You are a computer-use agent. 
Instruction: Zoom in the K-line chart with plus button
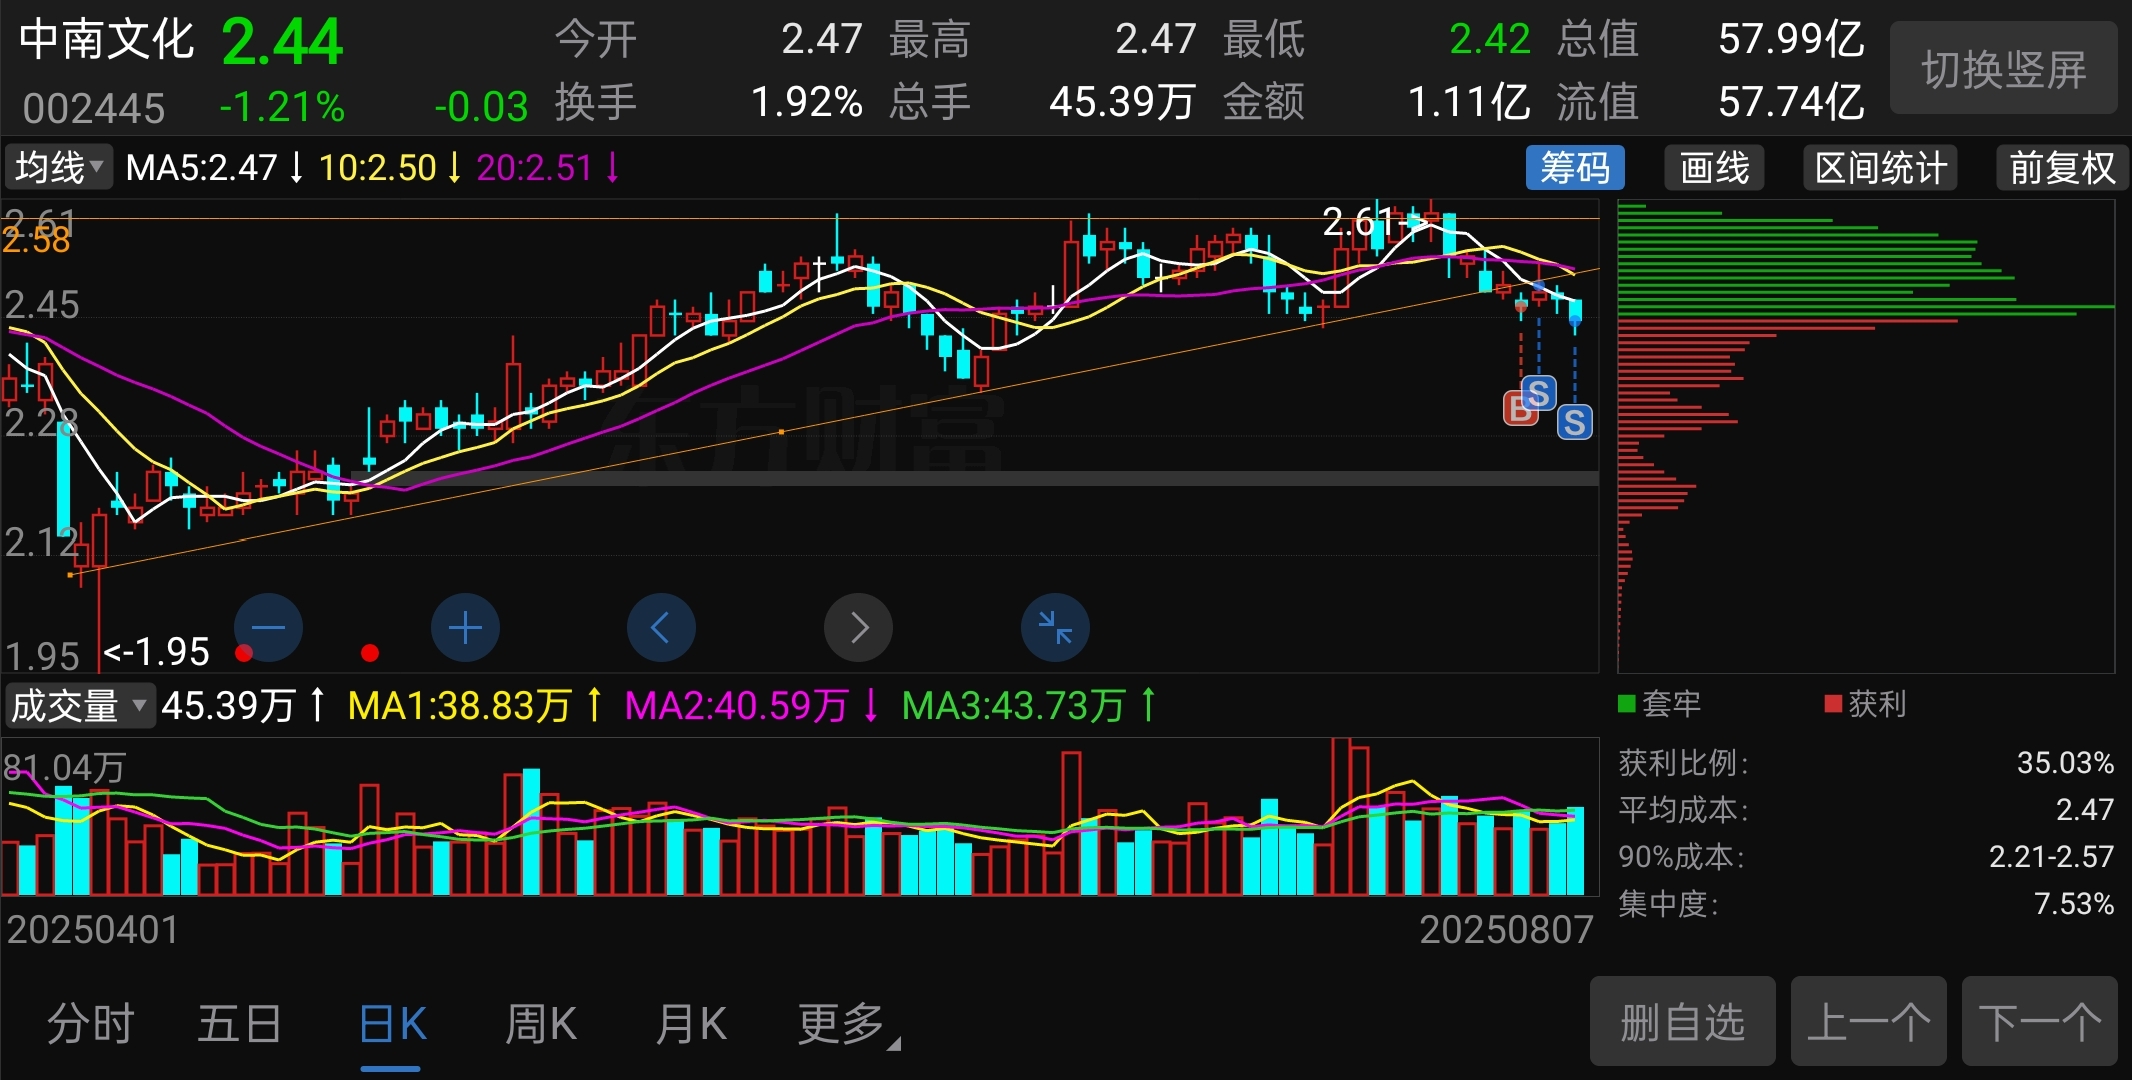[465, 628]
